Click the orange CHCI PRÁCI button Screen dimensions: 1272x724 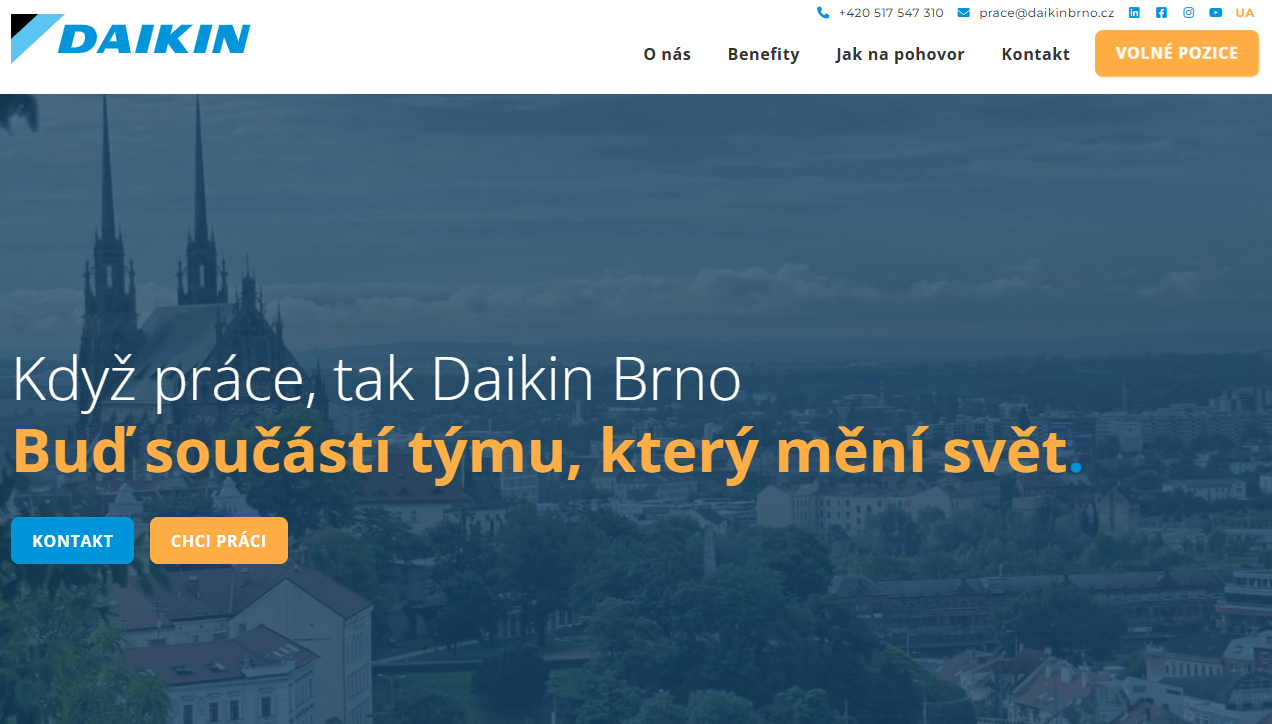click(219, 541)
